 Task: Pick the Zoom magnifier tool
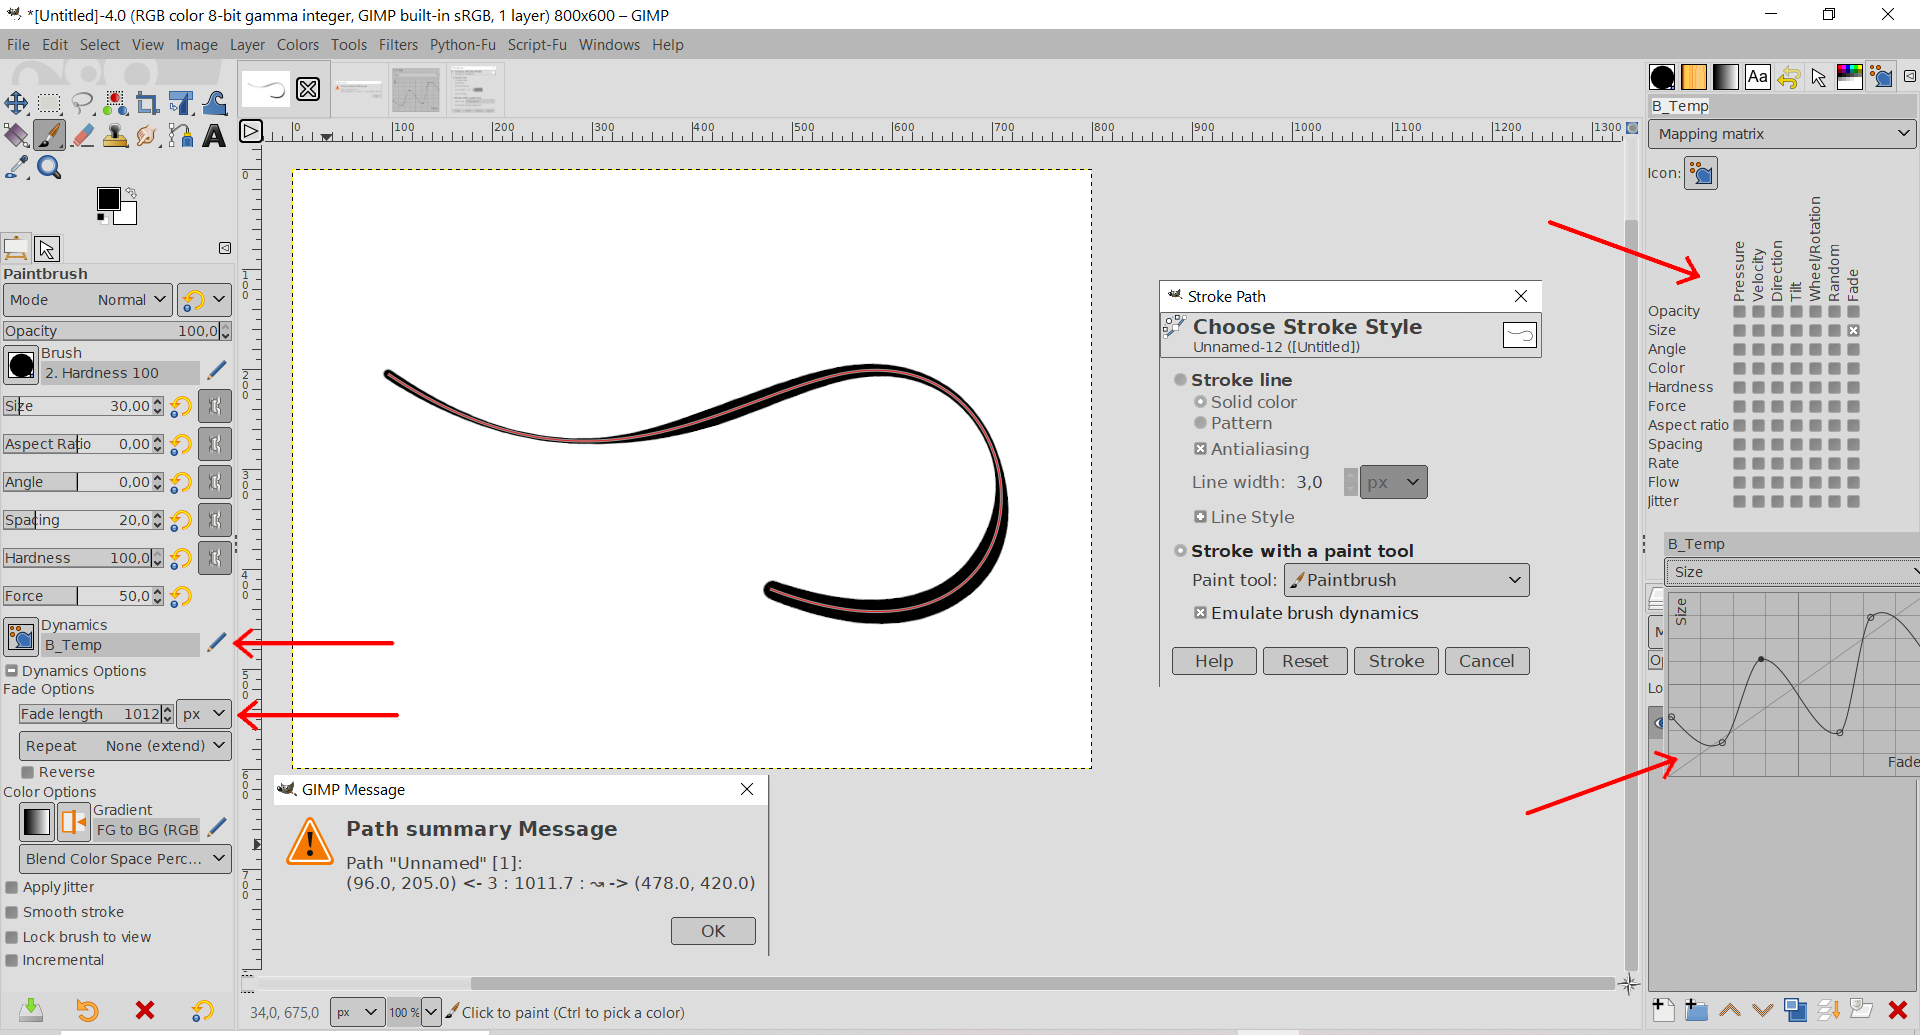(49, 168)
